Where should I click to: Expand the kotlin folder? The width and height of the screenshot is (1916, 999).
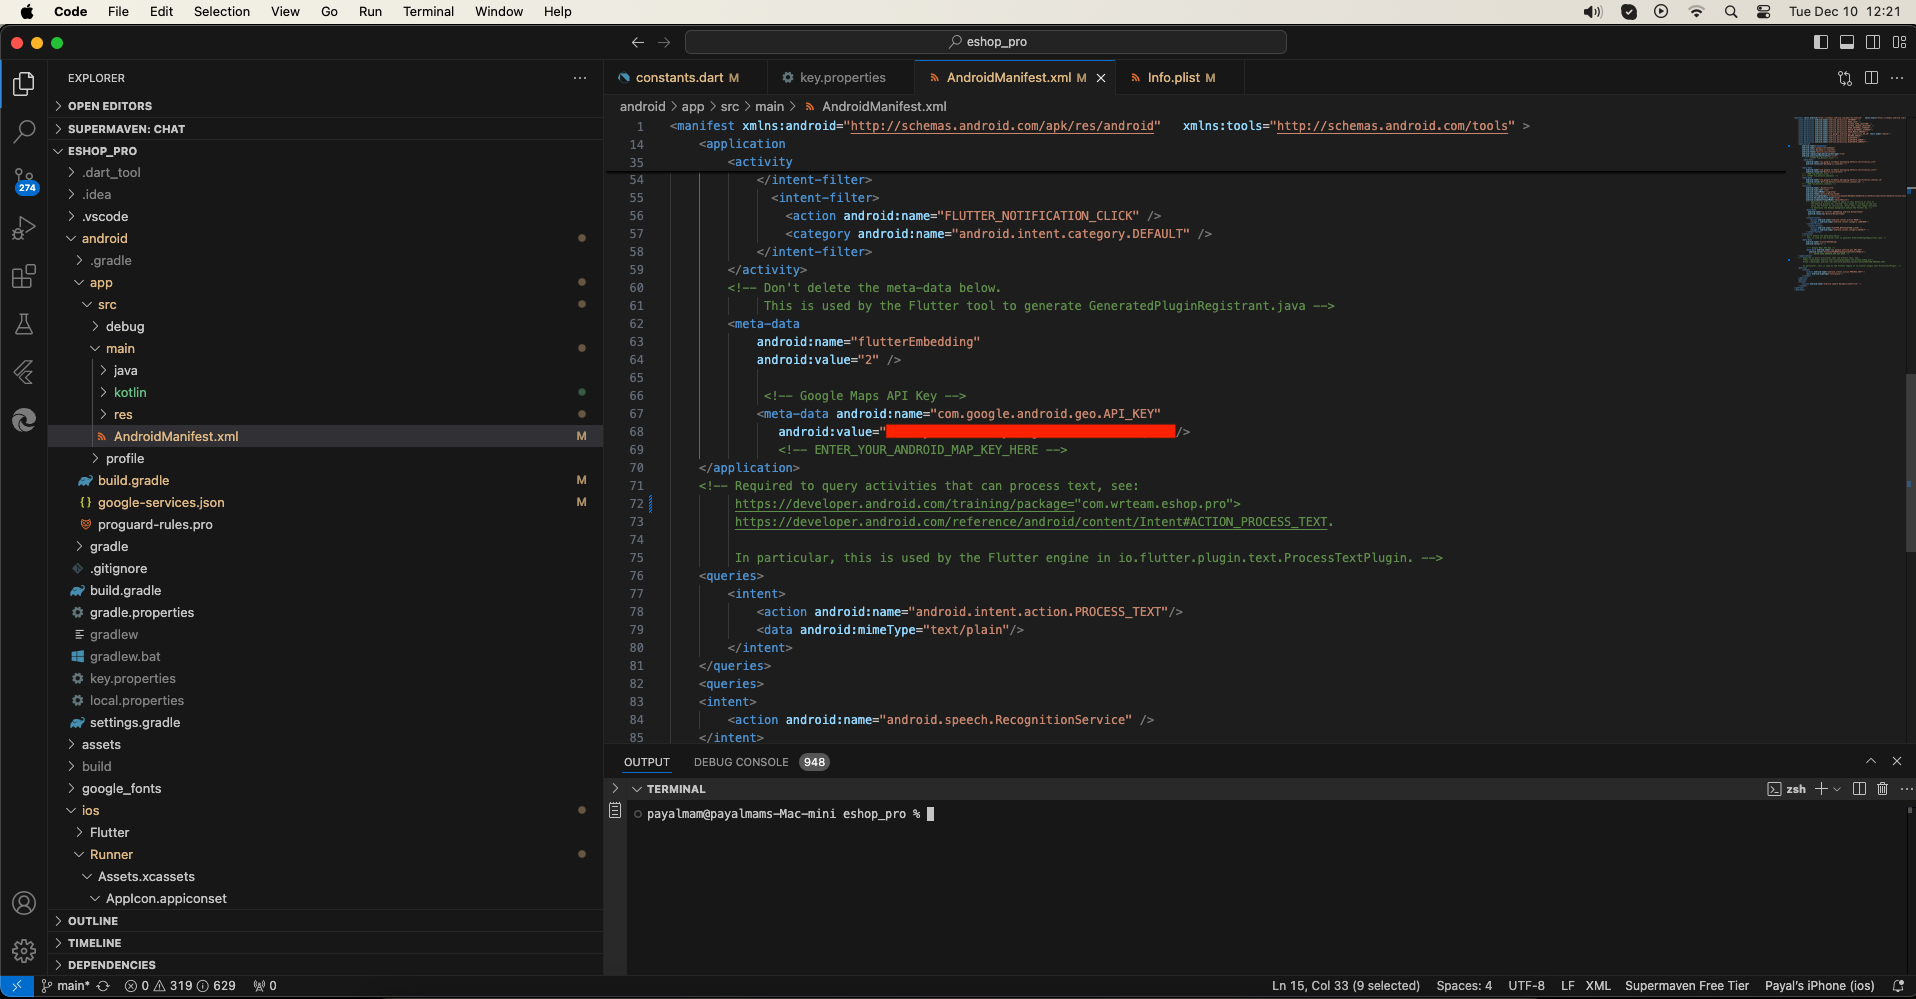(325, 393)
